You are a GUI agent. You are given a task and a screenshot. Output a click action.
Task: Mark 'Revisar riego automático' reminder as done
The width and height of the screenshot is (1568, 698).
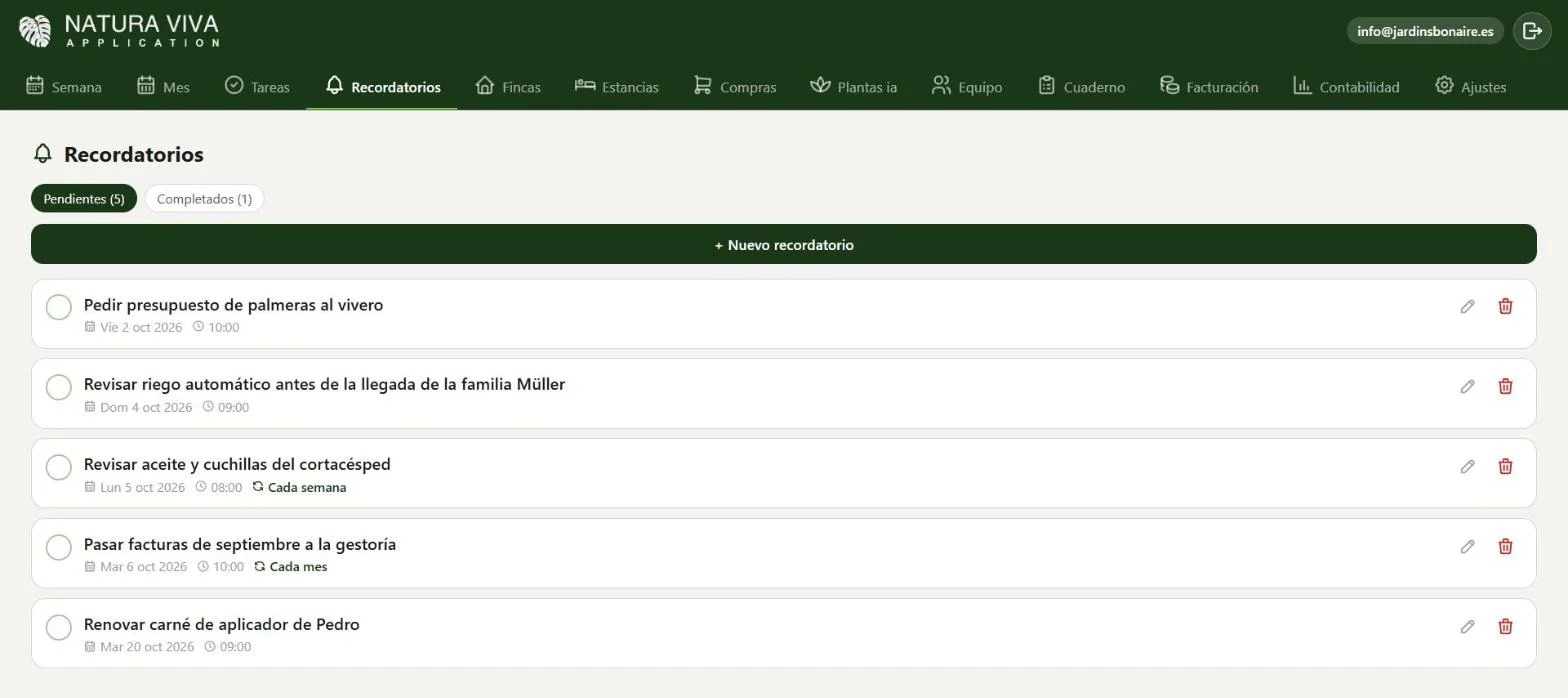pos(59,387)
